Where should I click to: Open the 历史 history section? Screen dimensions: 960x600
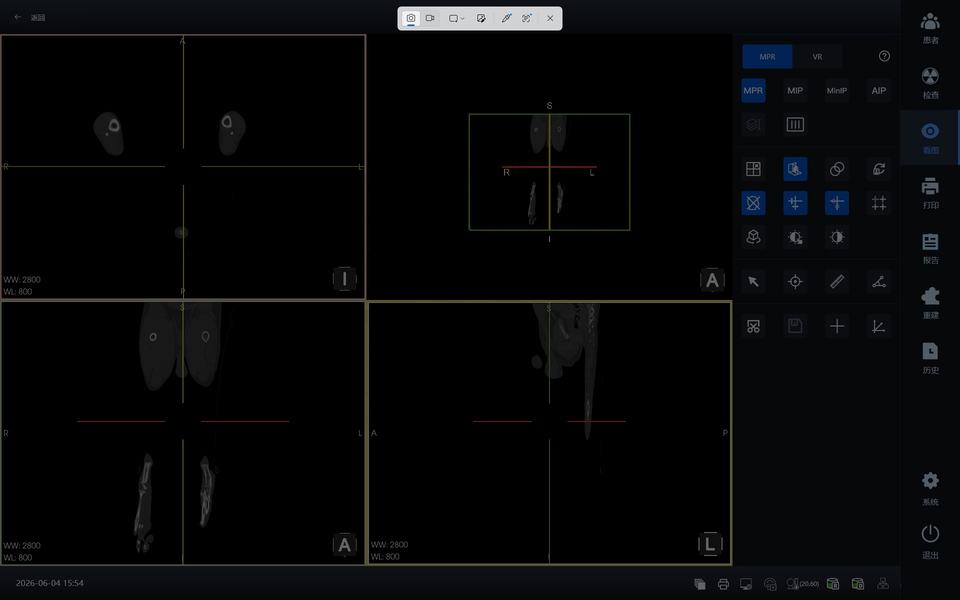[x=930, y=358]
